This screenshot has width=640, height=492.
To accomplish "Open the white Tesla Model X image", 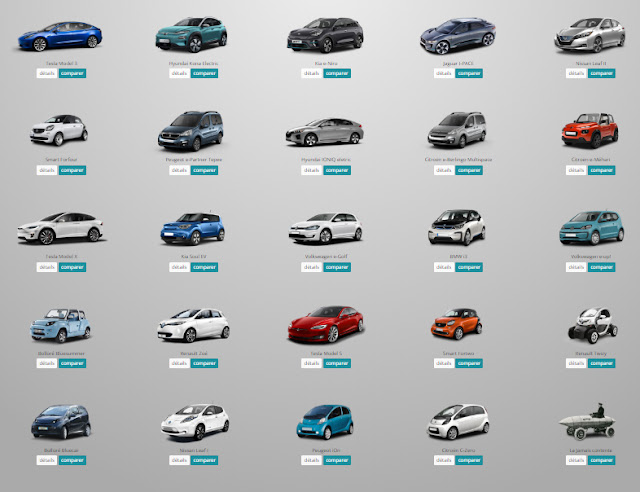I will pyautogui.click(x=60, y=228).
